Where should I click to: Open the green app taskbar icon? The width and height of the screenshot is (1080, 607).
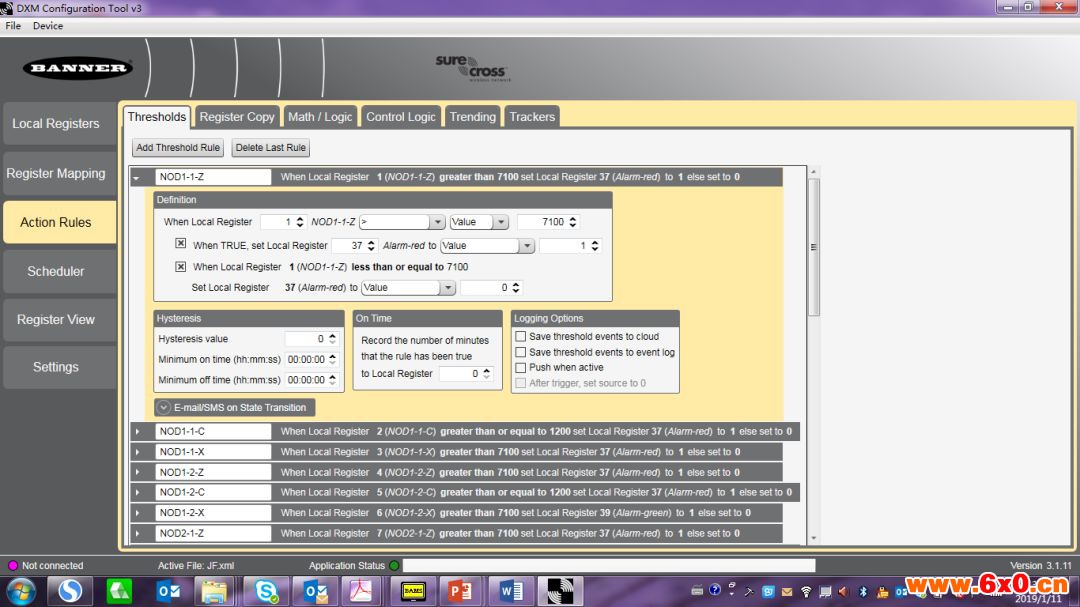point(119,591)
